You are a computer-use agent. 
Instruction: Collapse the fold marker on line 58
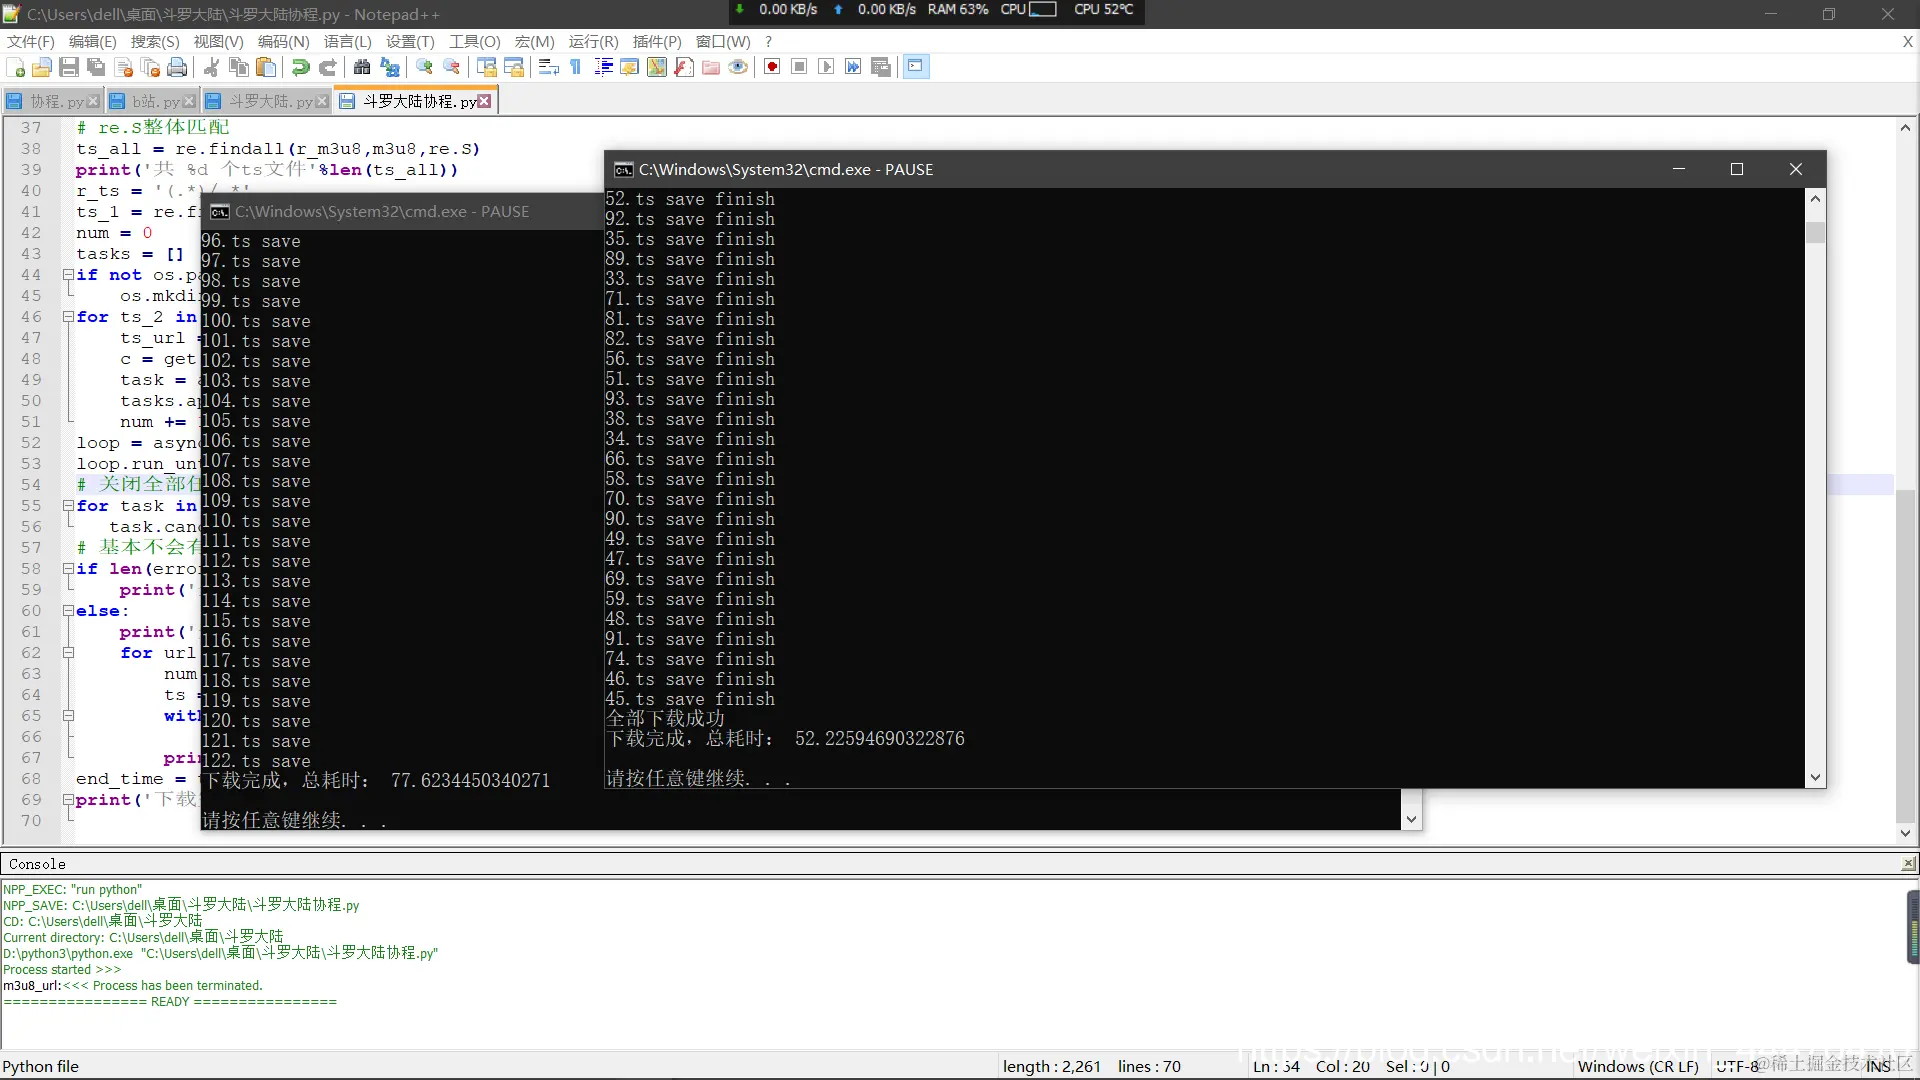[68, 569]
